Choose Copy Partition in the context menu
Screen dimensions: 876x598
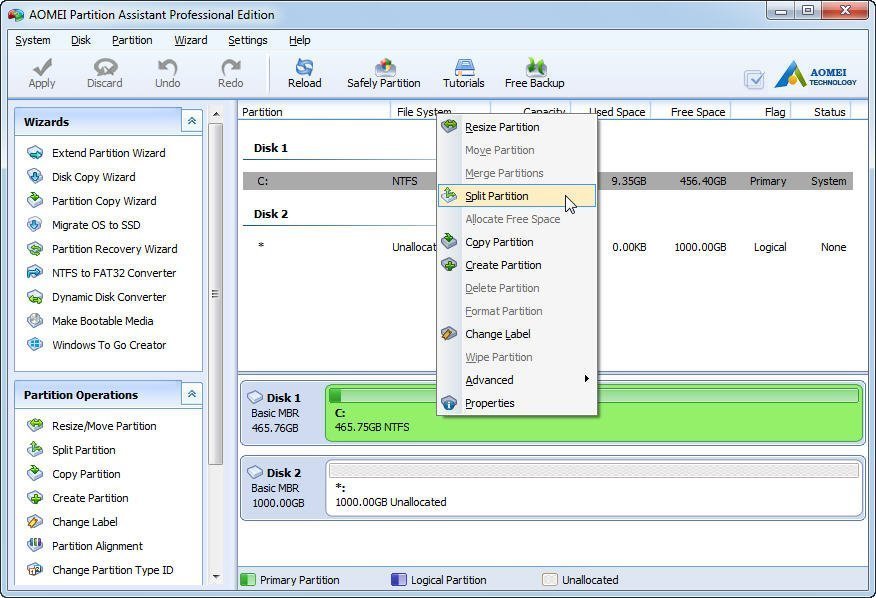click(517, 242)
